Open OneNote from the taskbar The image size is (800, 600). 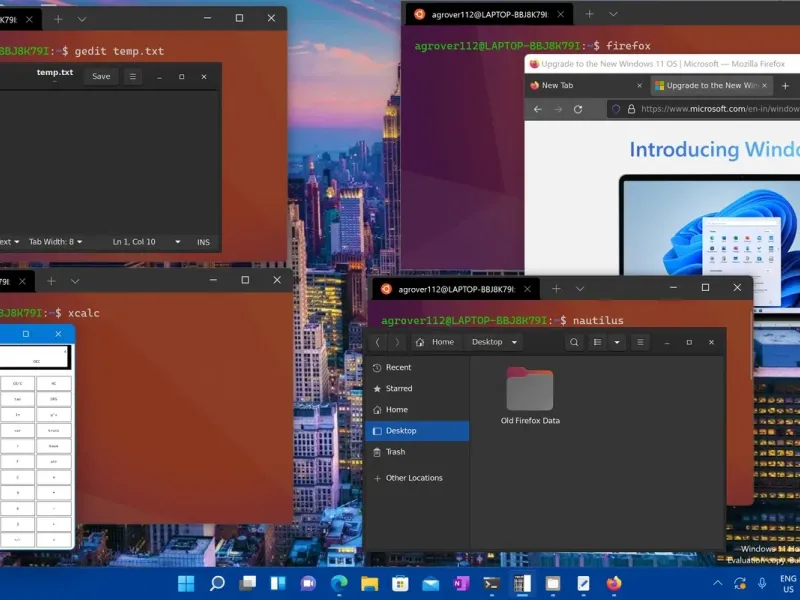coord(461,583)
